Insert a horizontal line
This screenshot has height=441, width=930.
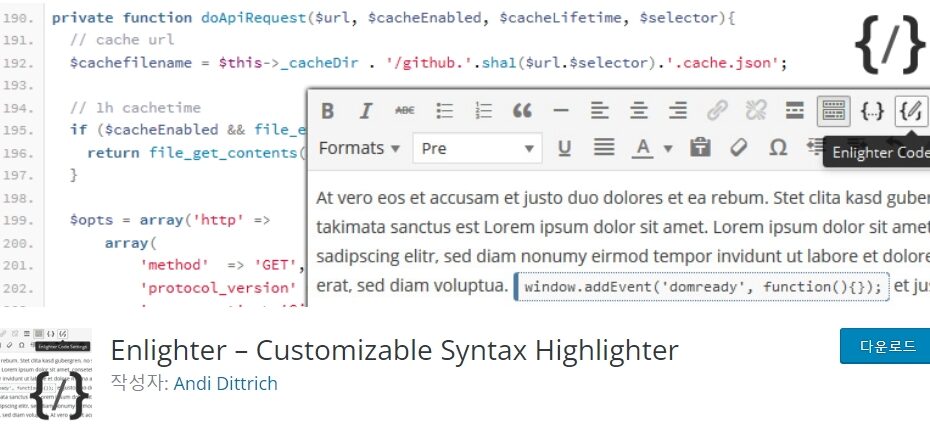coord(560,111)
